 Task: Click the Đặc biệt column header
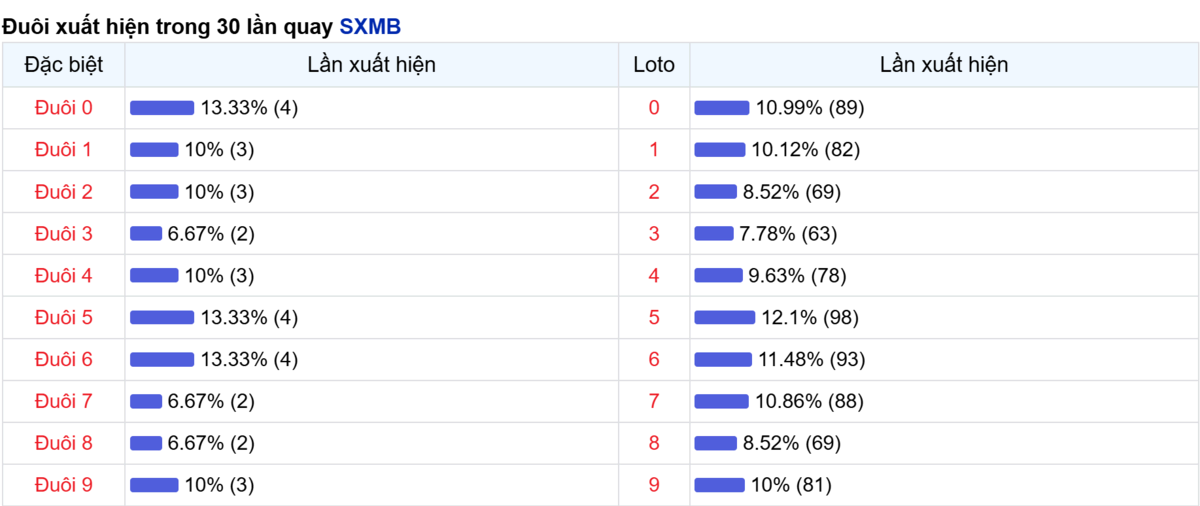(63, 65)
